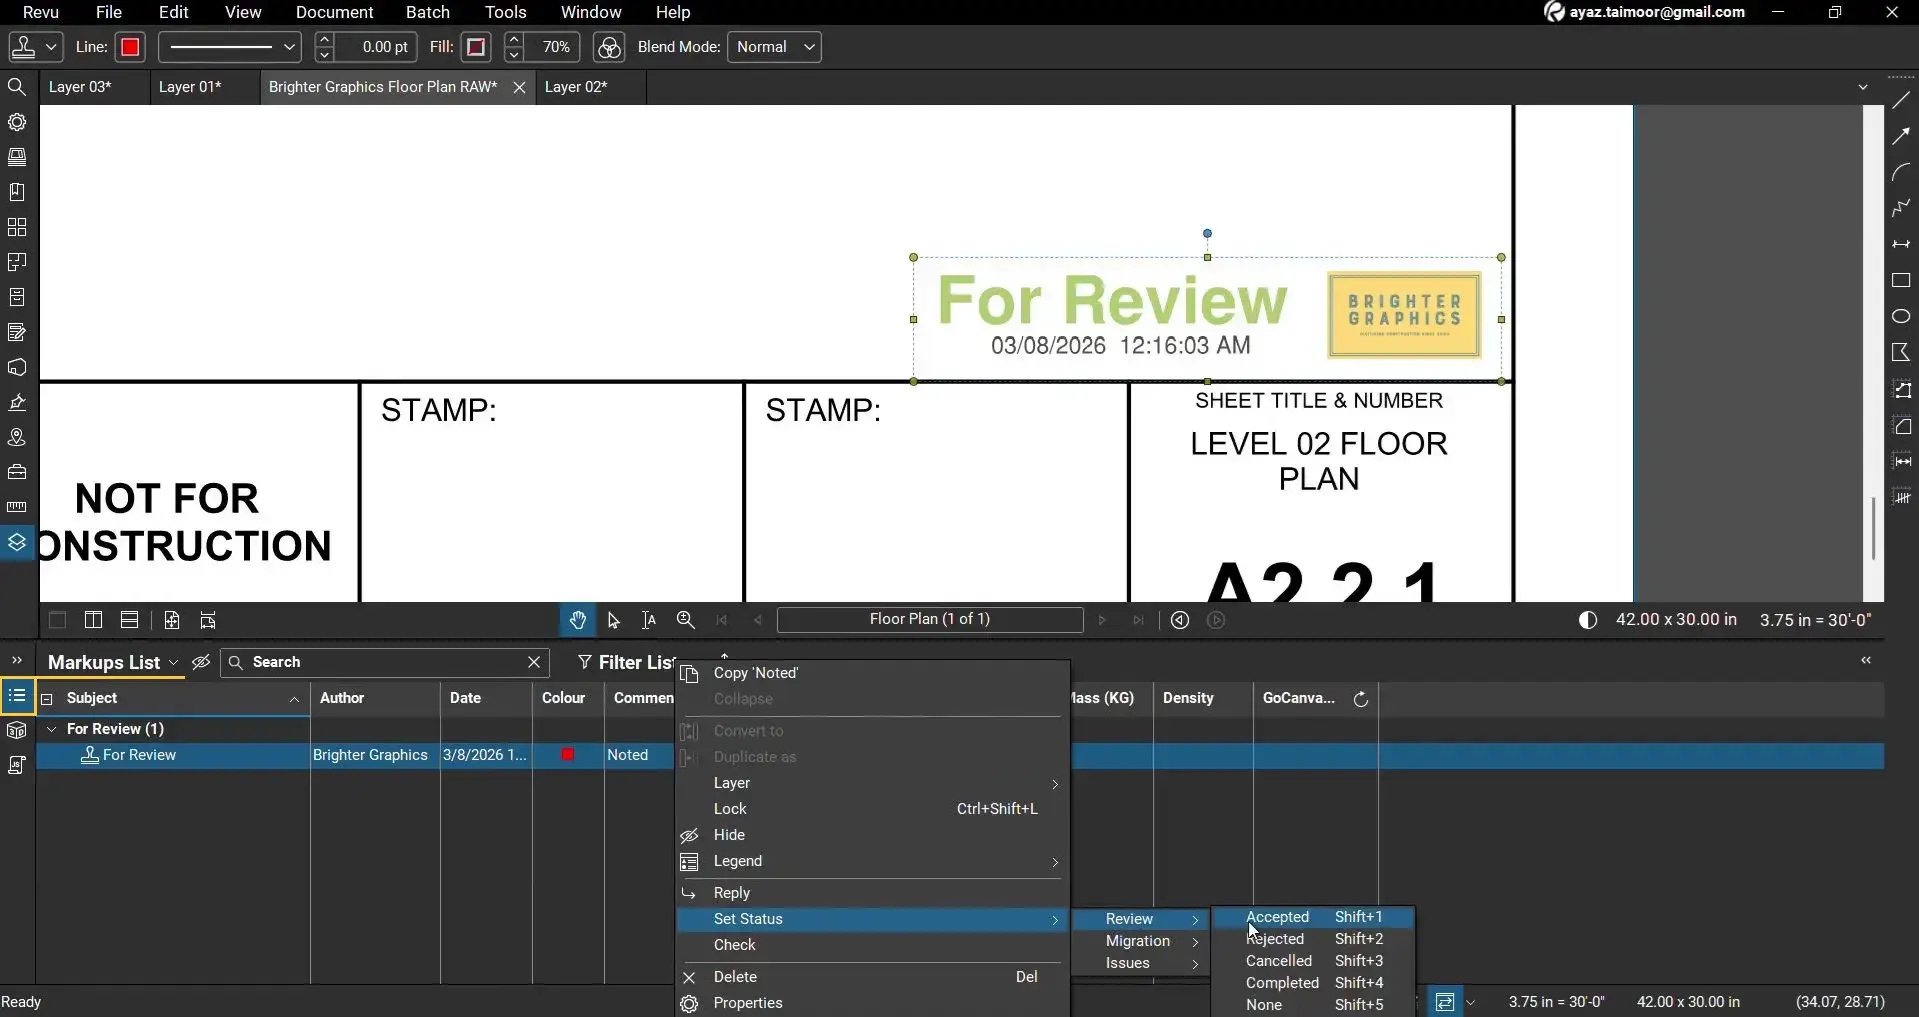Screen dimensions: 1919x1017
Task: Open the Measurements ruler panel in left sidebar
Action: pos(17,507)
